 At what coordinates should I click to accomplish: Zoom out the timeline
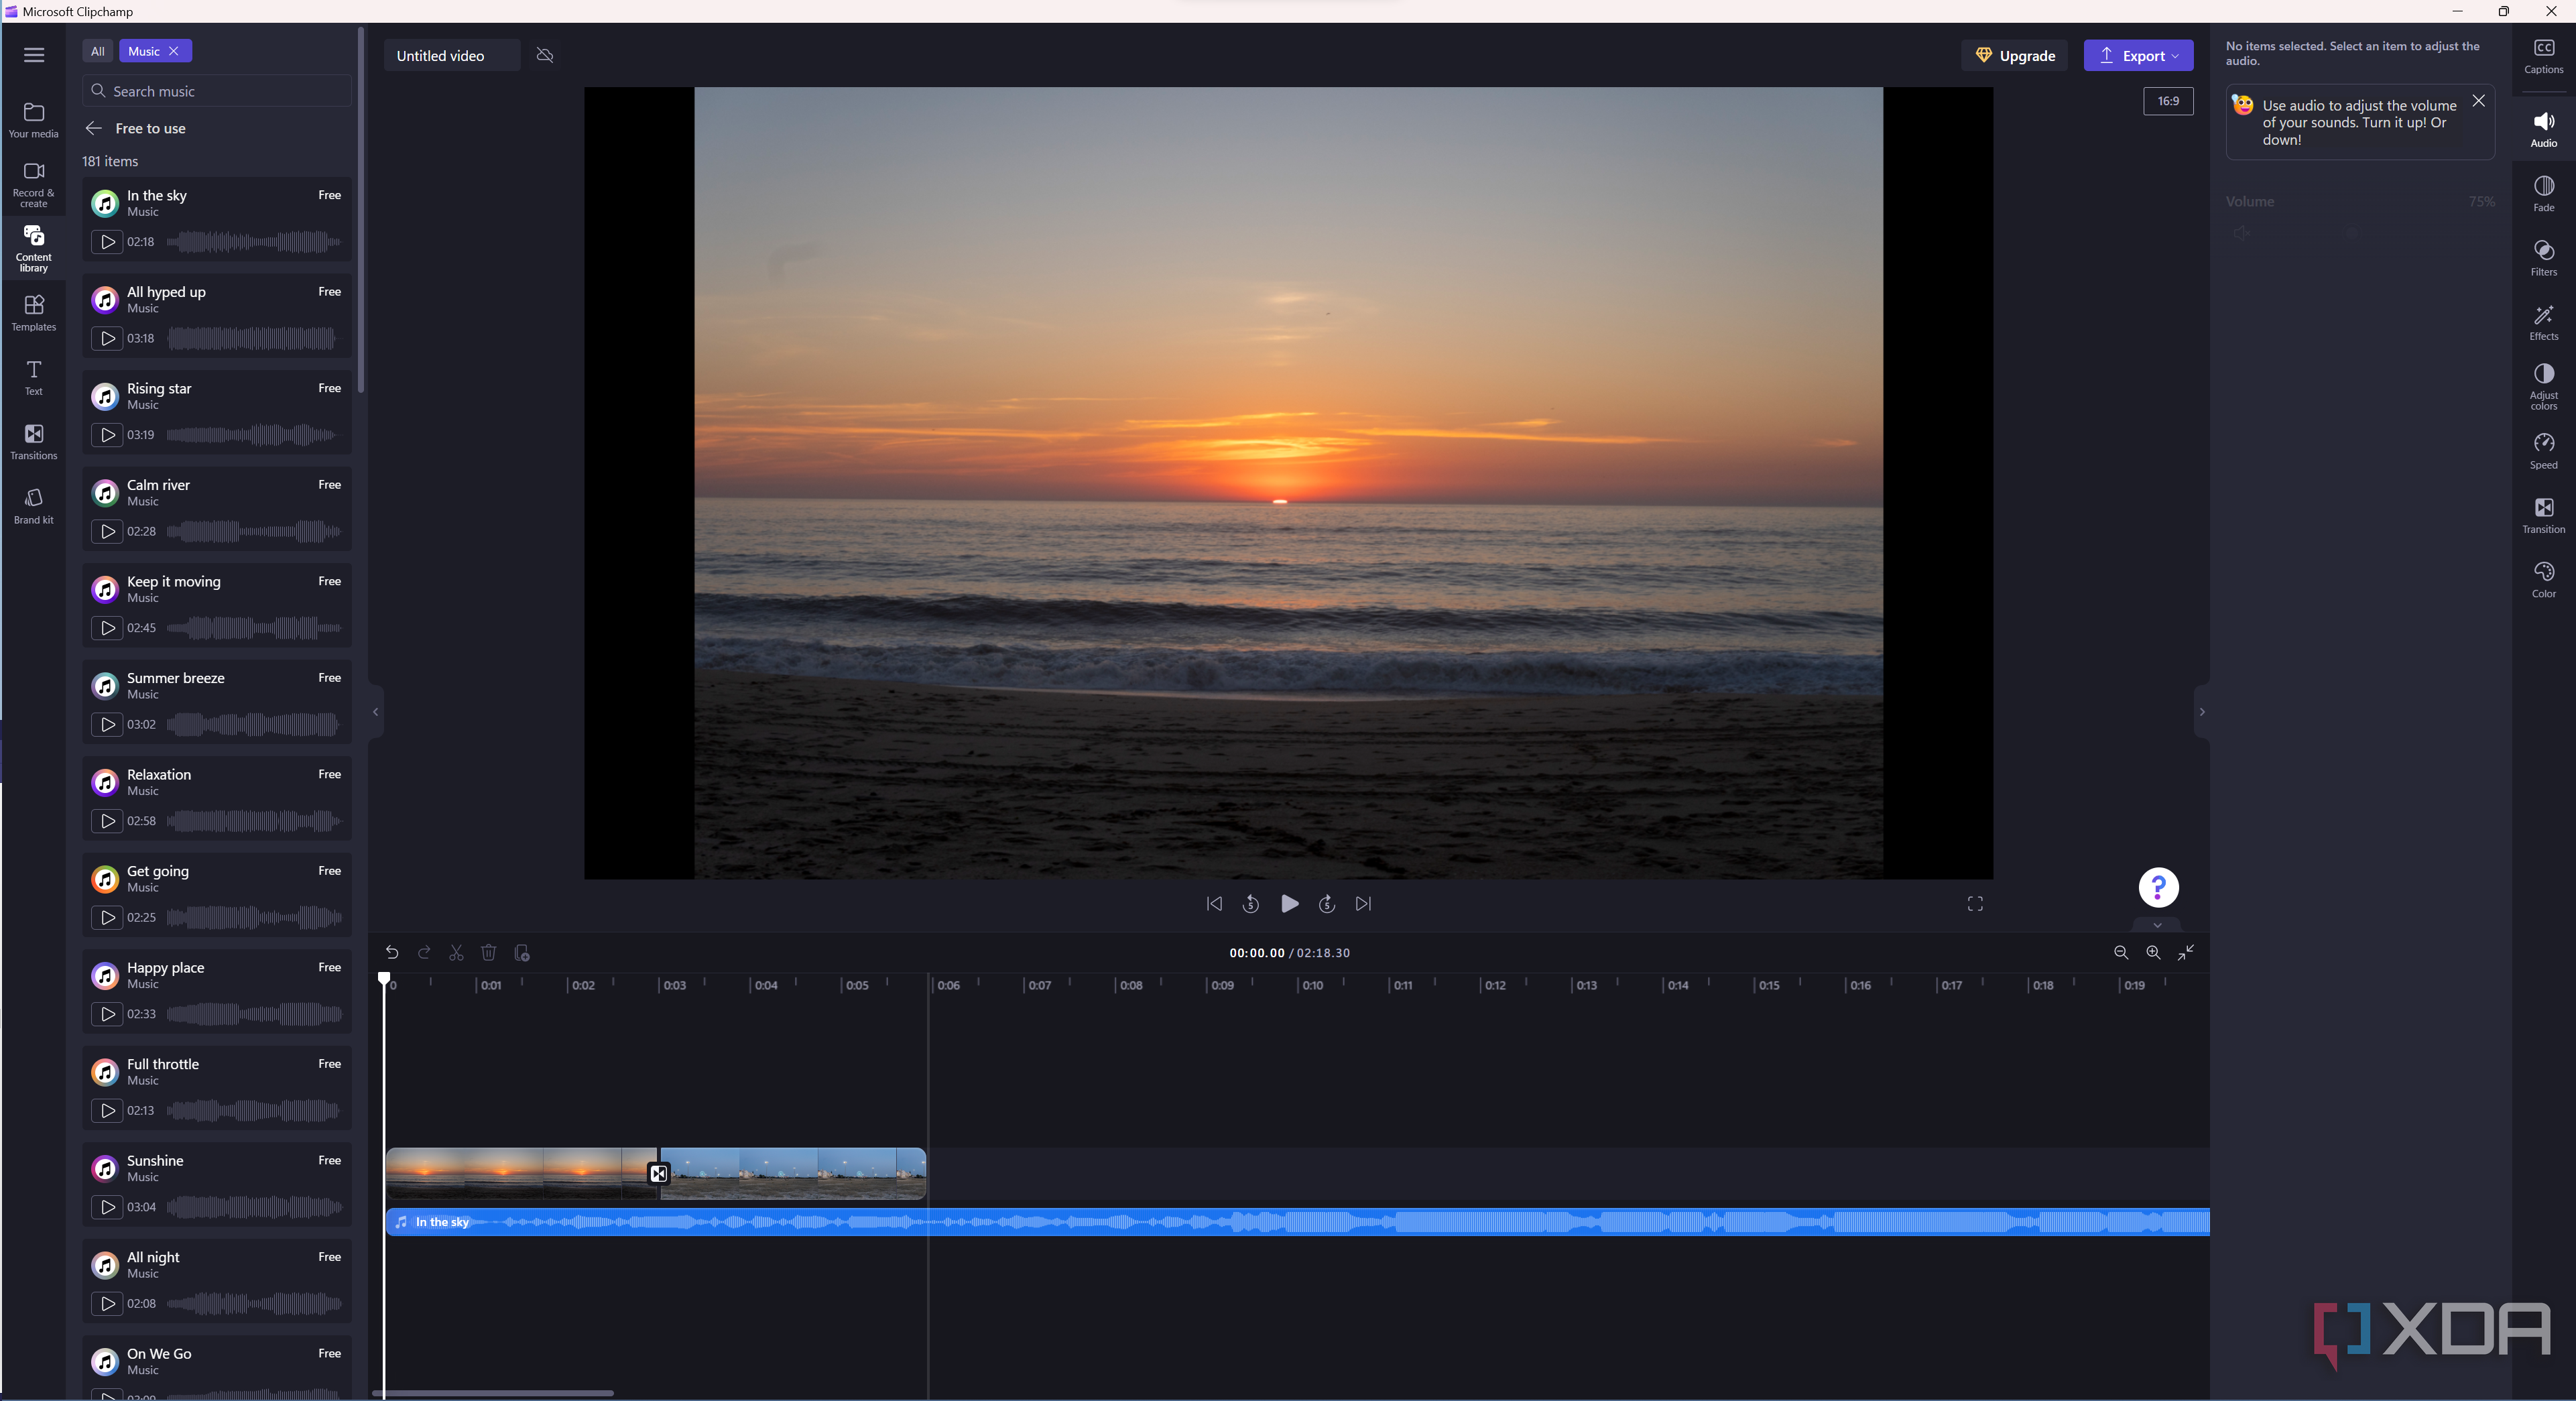tap(2121, 953)
